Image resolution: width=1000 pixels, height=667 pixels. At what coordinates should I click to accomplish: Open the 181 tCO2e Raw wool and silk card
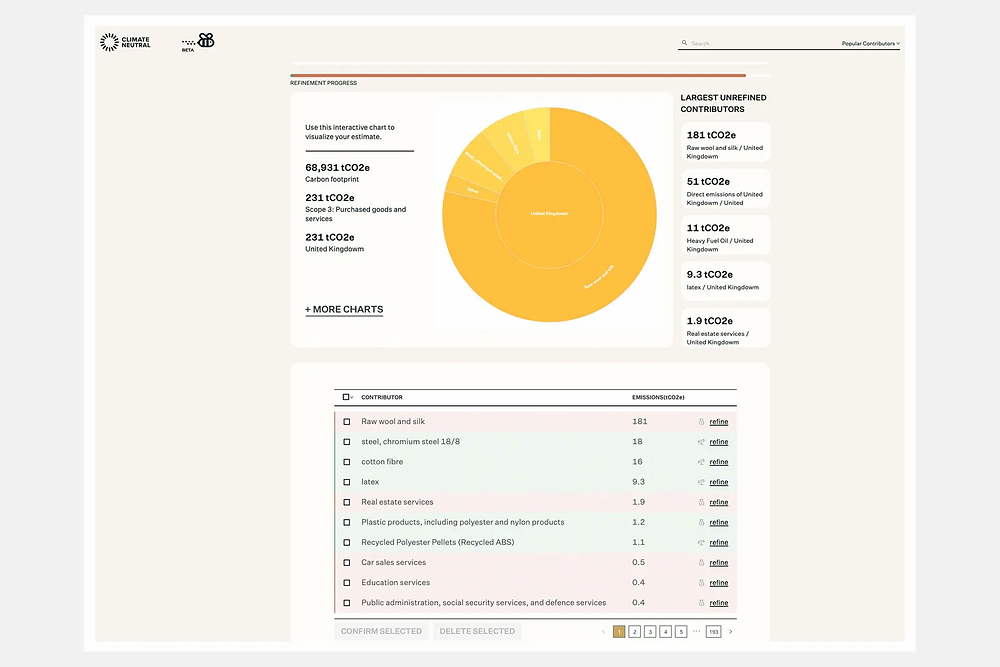coord(725,142)
